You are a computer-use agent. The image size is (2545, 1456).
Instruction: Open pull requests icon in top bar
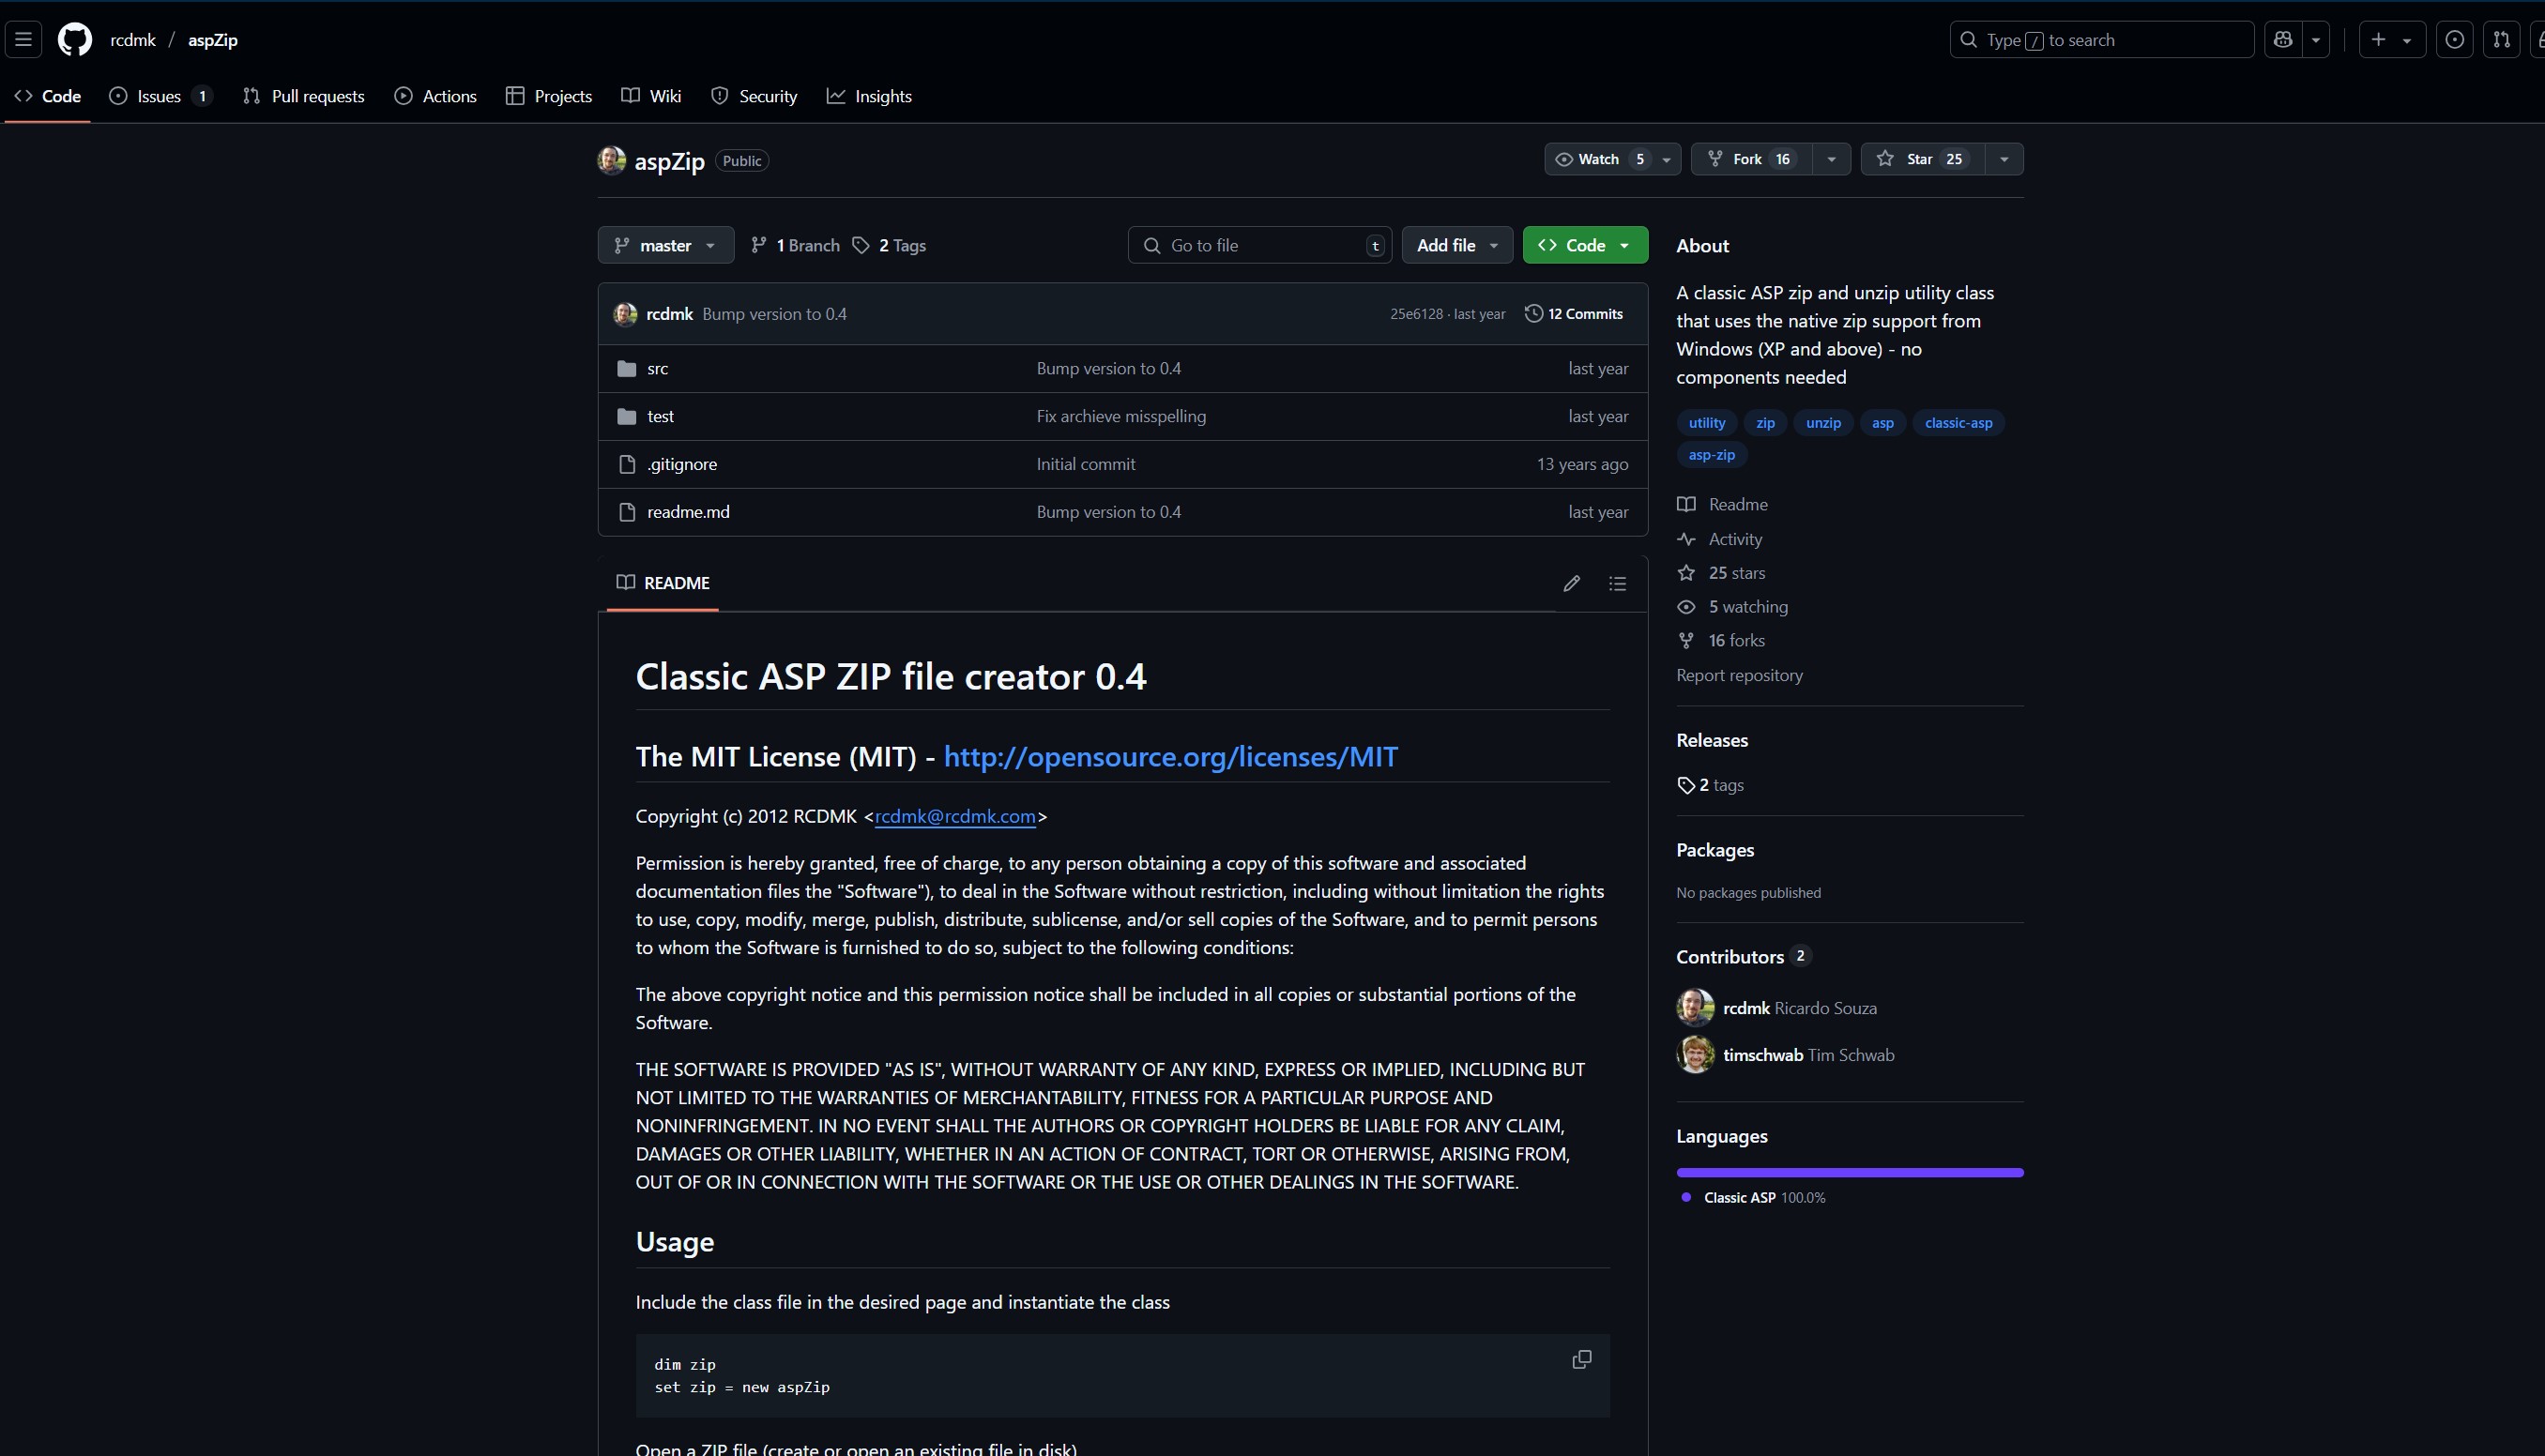click(x=2501, y=40)
